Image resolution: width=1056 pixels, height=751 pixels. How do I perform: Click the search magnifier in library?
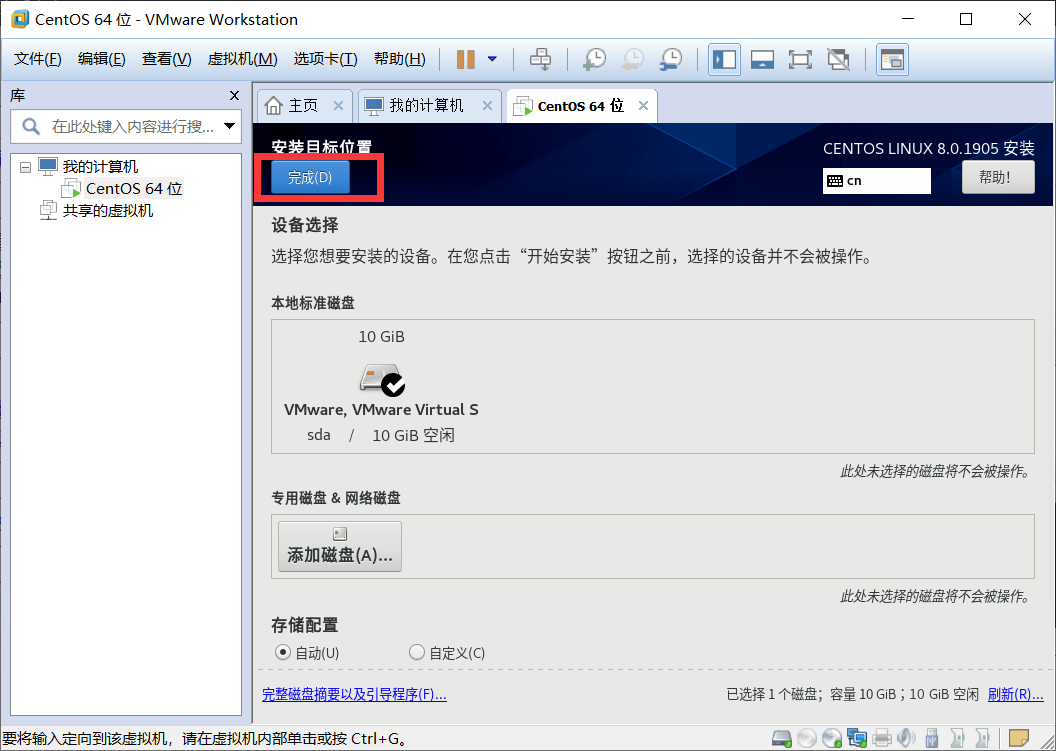click(x=30, y=126)
